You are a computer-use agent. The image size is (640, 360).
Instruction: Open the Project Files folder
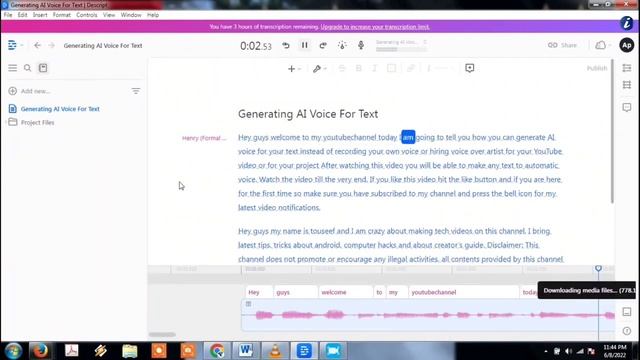click(37, 122)
